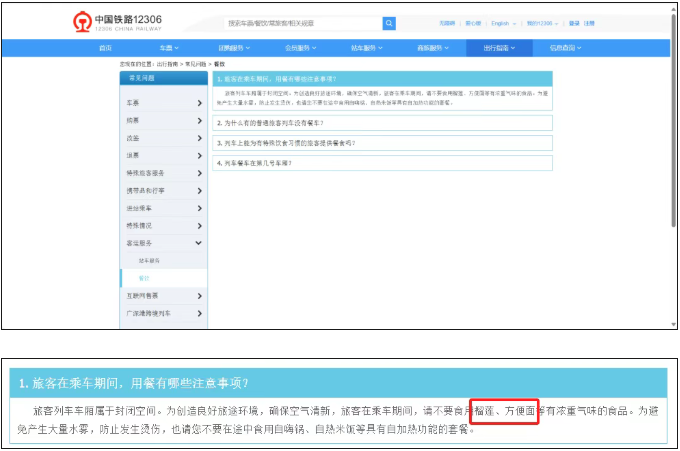Click the blue search magnifier button
Viewport: 680px width, 451px height.
click(x=389, y=22)
